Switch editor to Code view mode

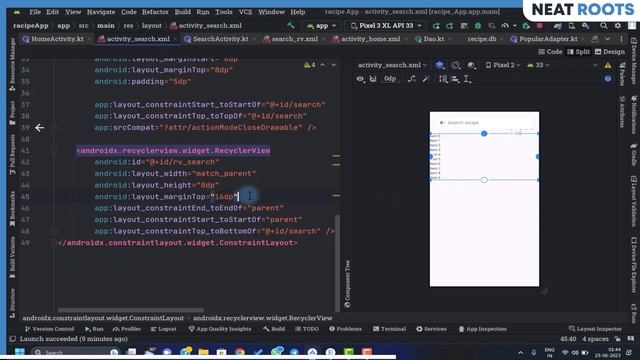coord(550,52)
